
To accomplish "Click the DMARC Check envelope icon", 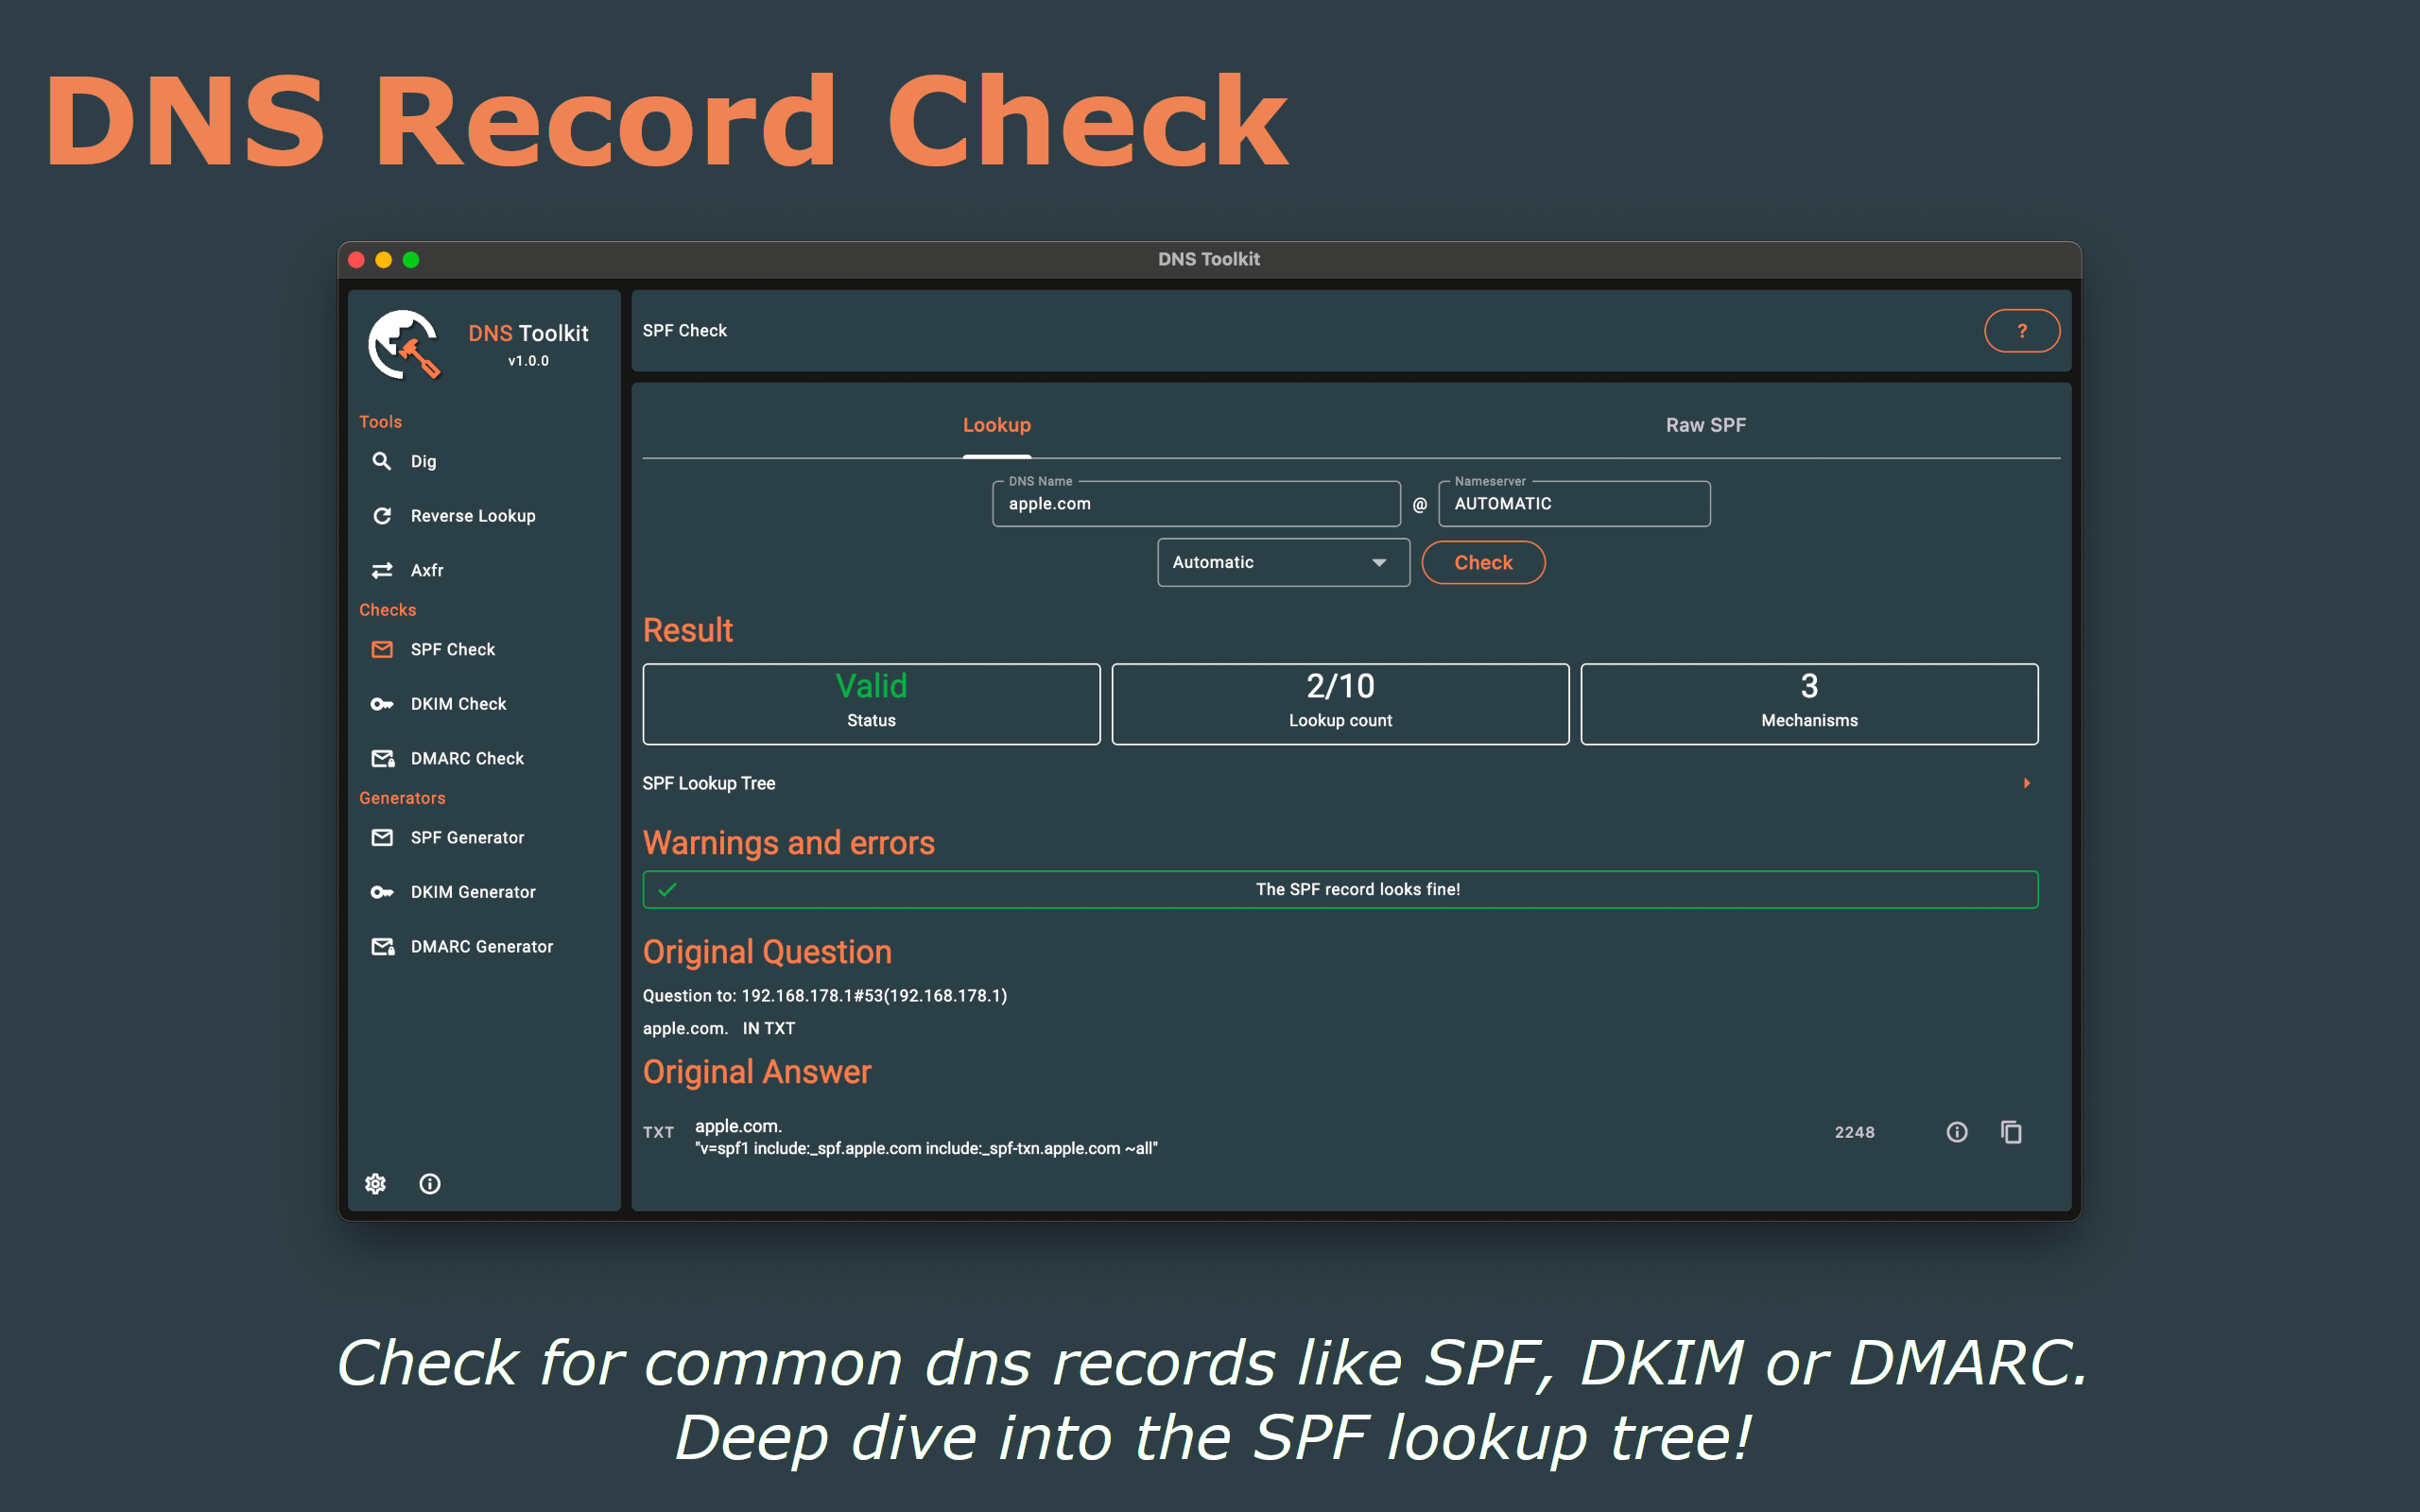I will point(381,758).
